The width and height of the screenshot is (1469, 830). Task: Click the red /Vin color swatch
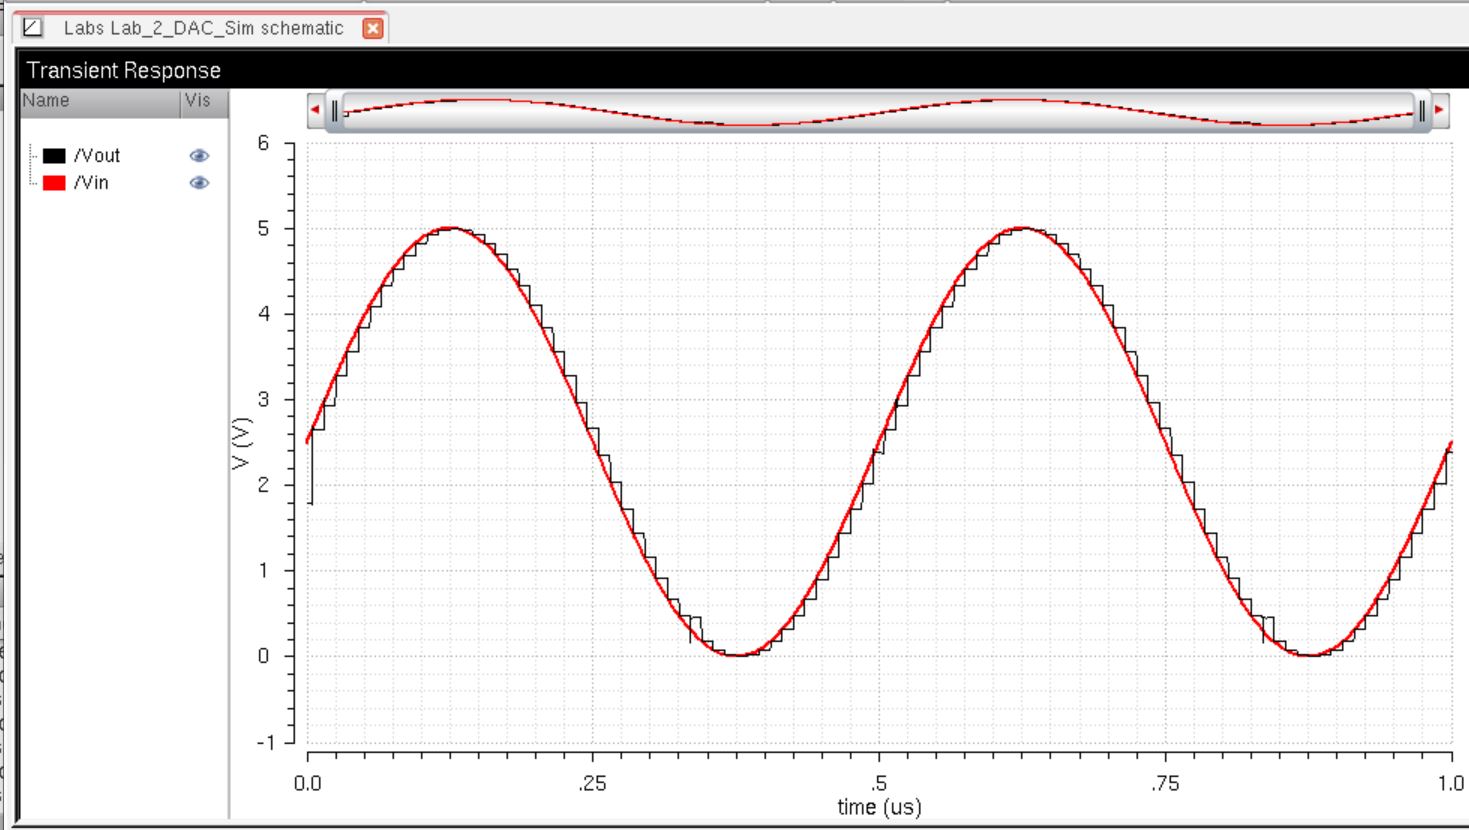54,183
